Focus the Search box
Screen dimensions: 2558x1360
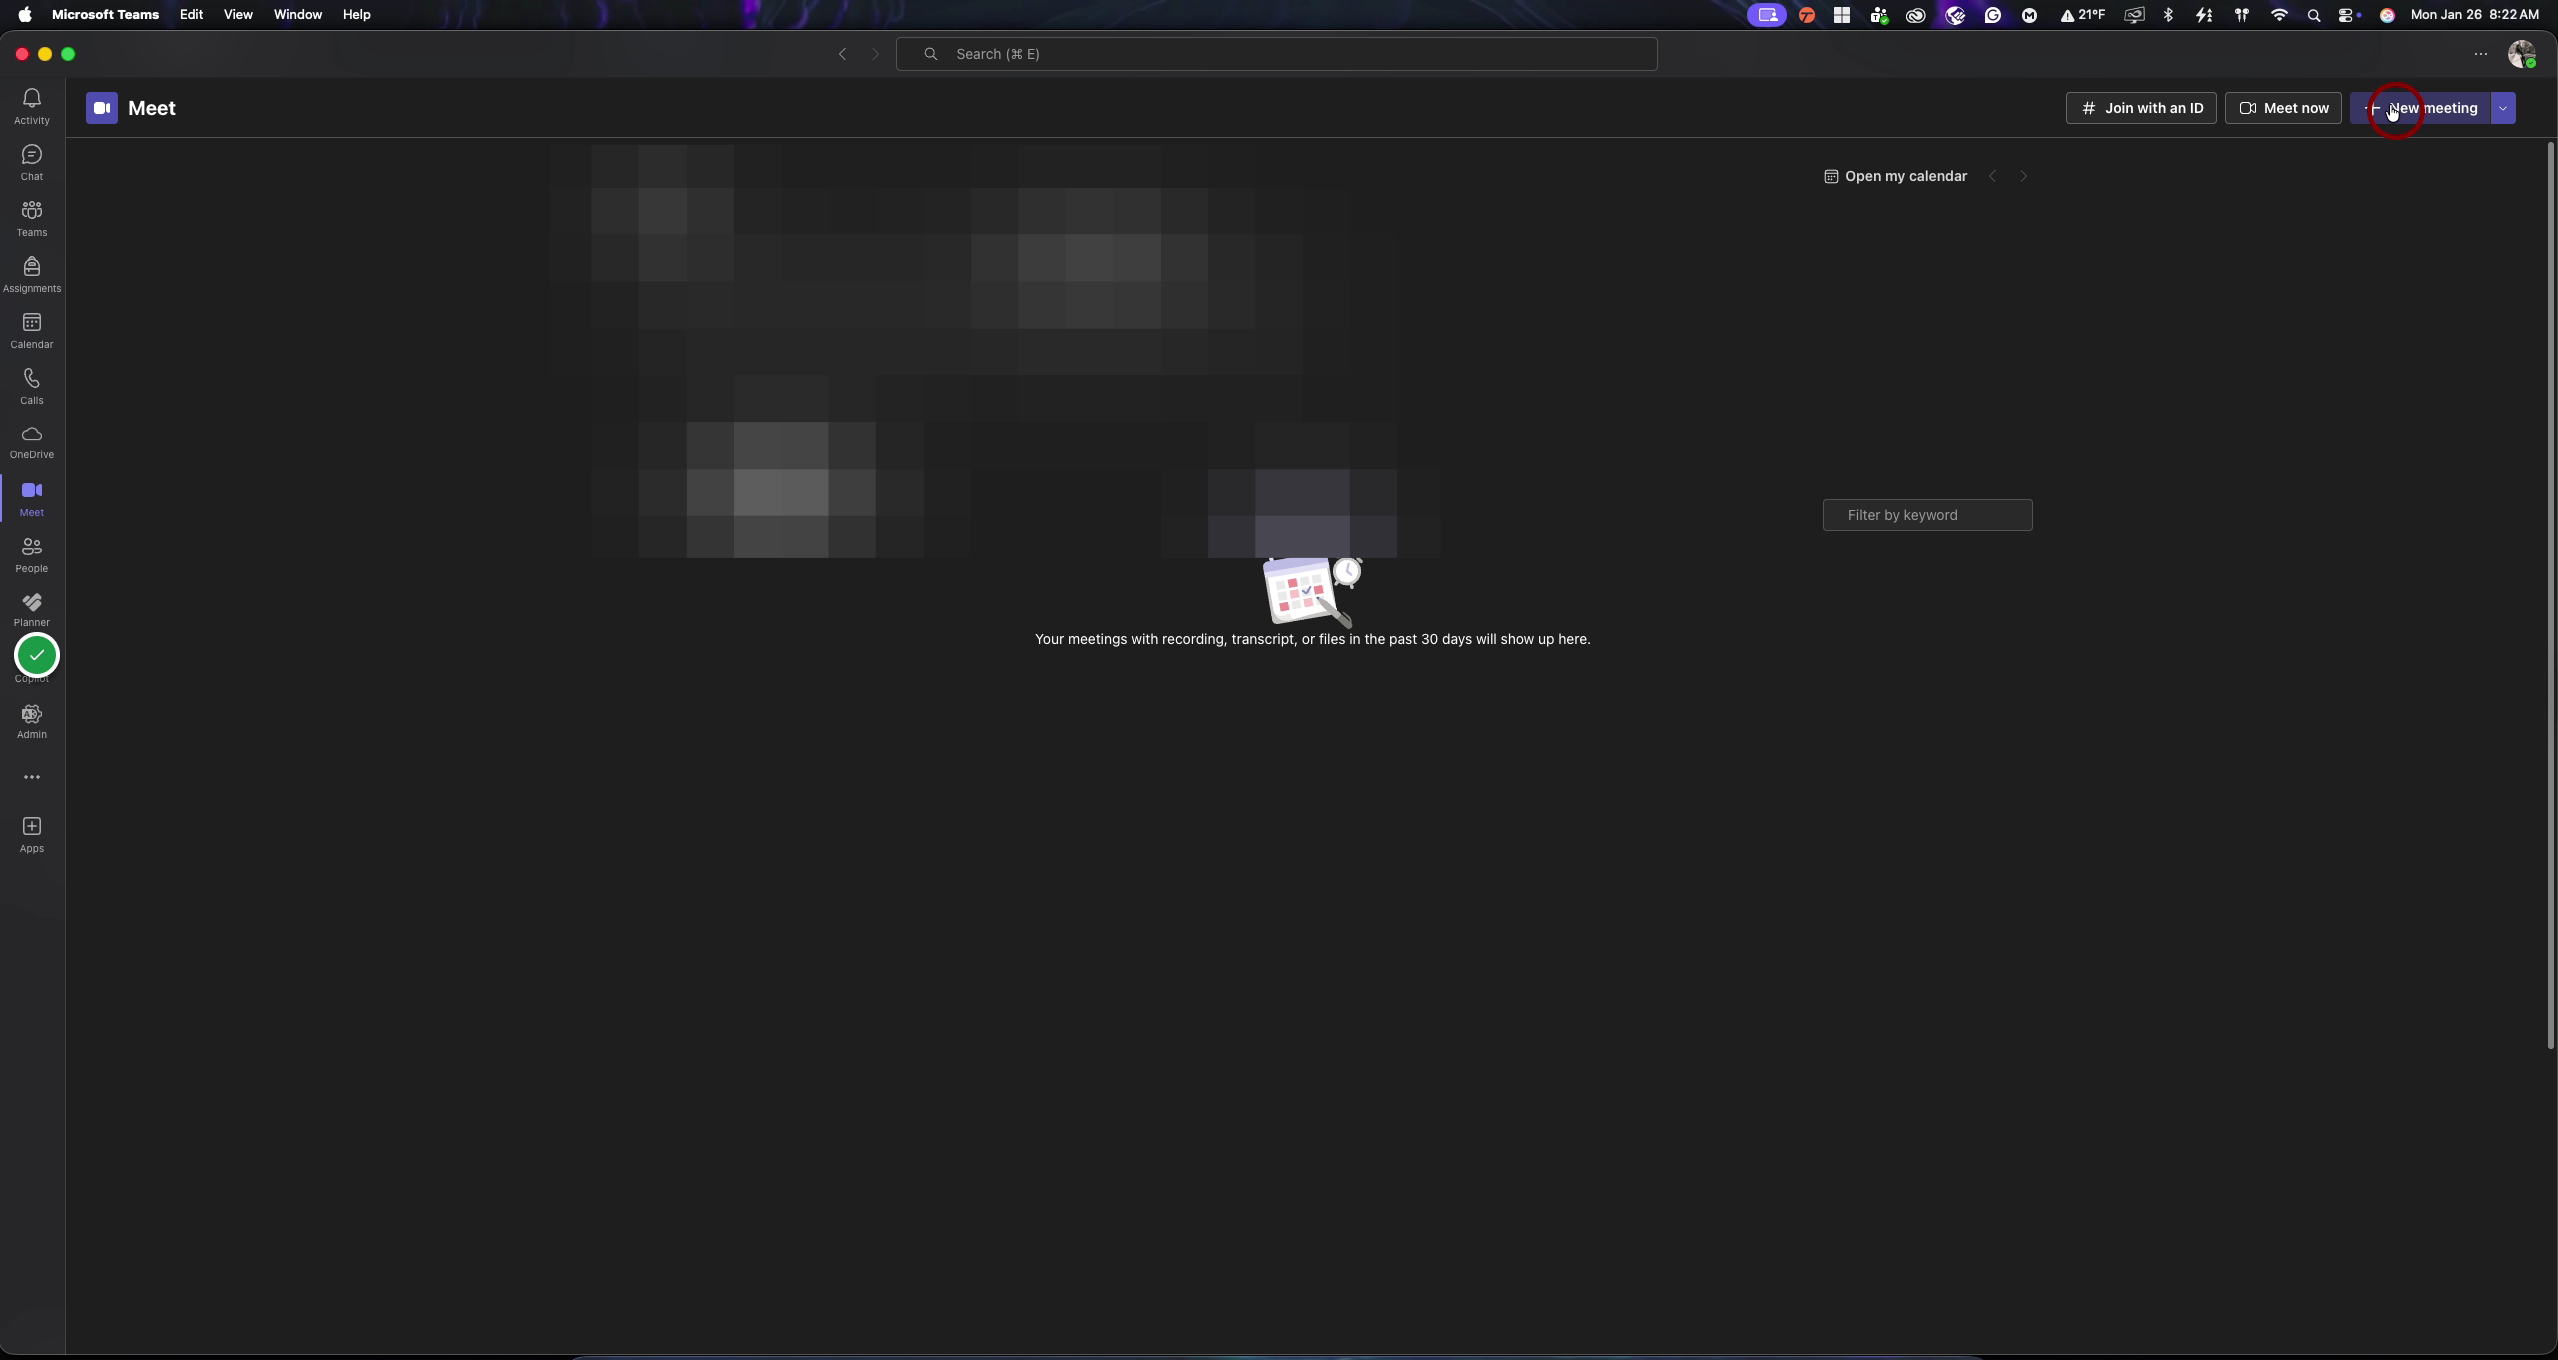1276,54
